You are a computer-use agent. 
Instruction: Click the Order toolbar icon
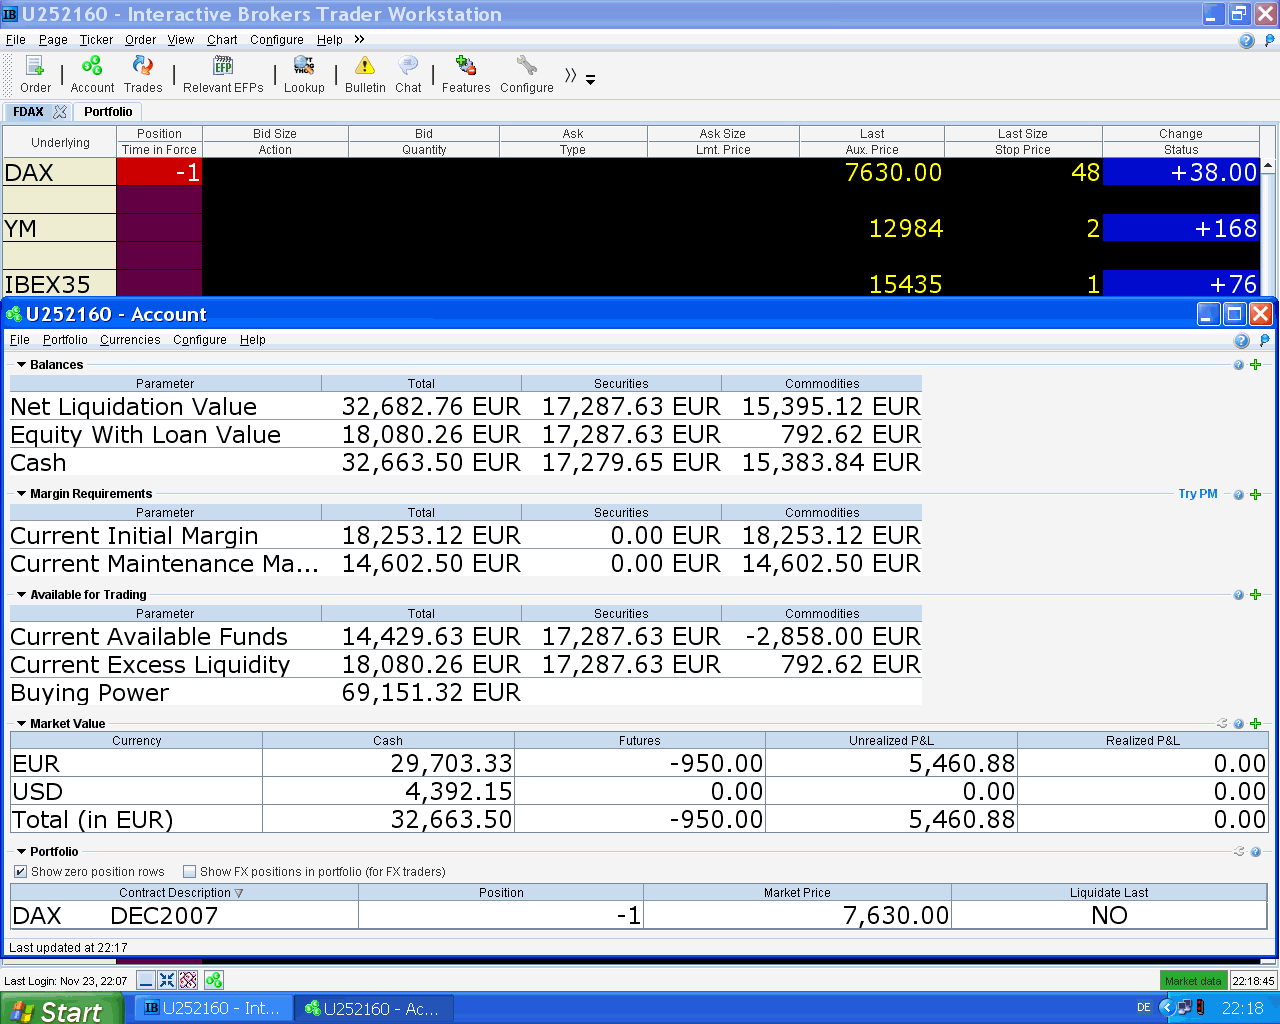coord(35,67)
